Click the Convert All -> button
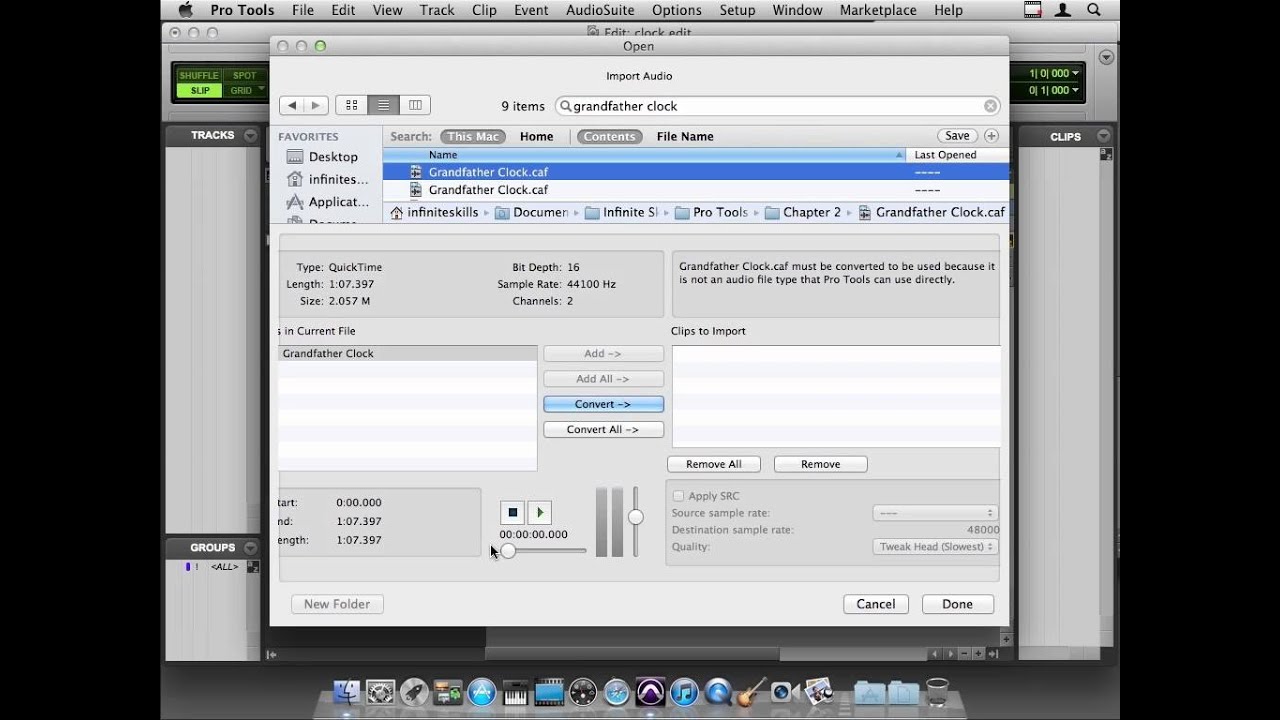Image resolution: width=1280 pixels, height=720 pixels. point(603,429)
